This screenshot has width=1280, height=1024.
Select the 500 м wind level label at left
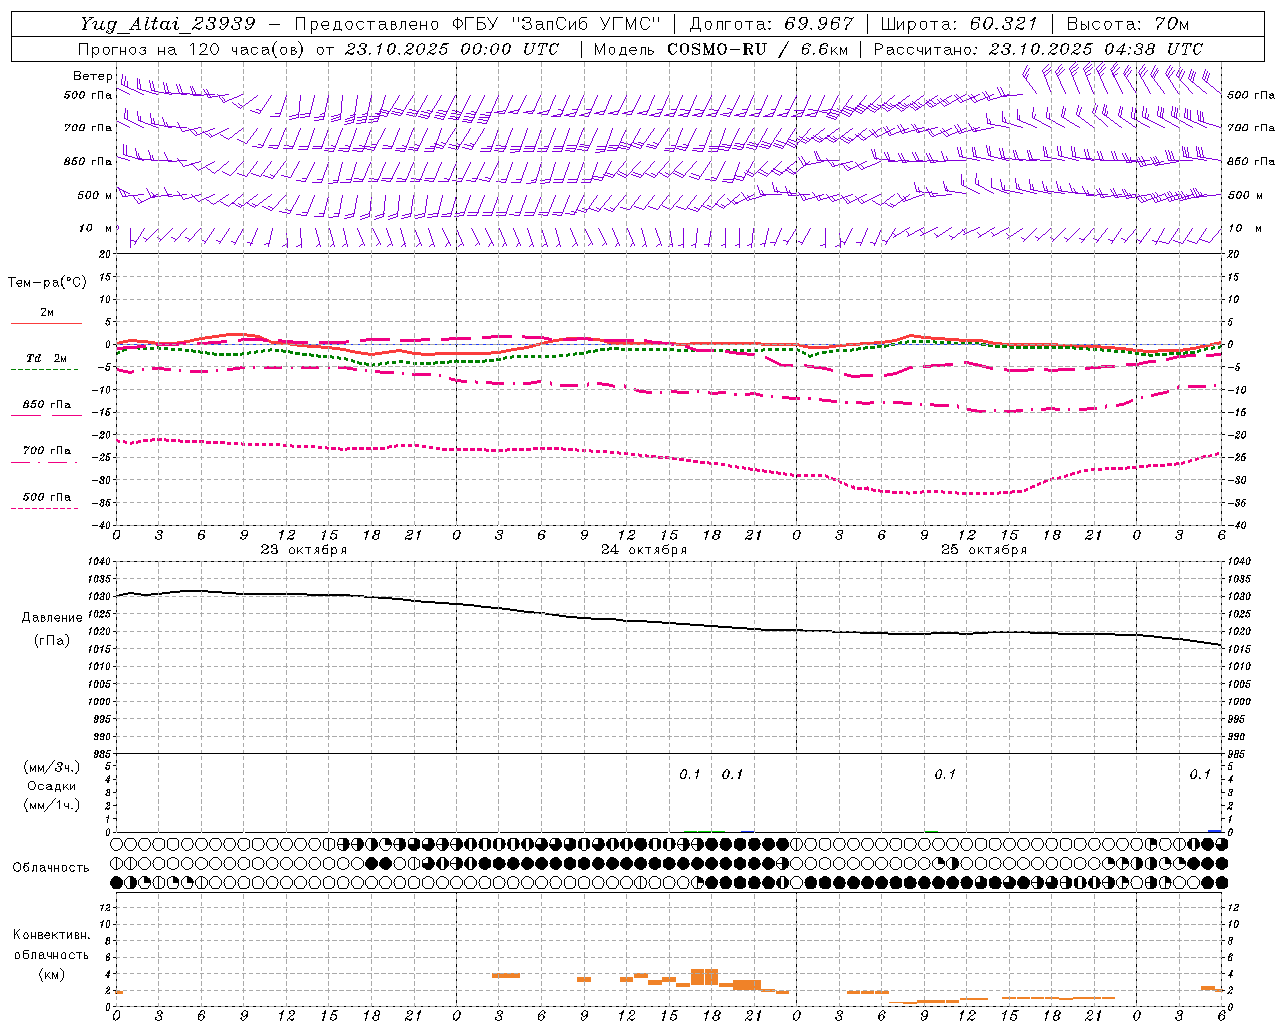click(x=95, y=195)
